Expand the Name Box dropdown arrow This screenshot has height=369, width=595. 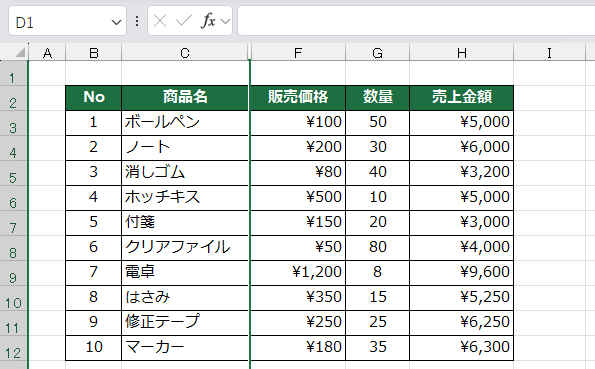pos(116,22)
